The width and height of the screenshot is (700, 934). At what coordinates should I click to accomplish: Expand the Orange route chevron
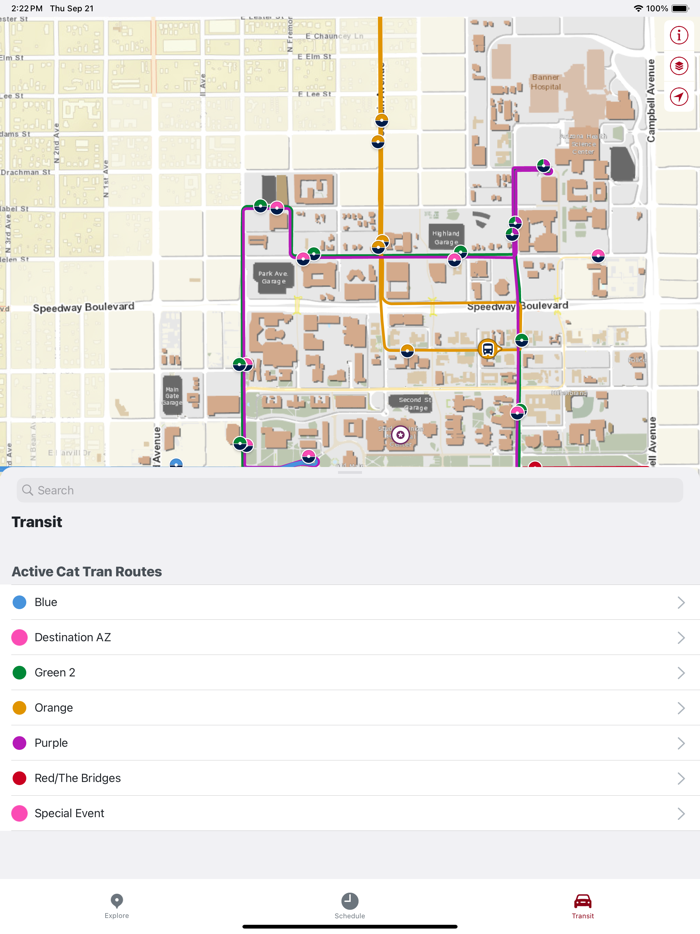[681, 708]
